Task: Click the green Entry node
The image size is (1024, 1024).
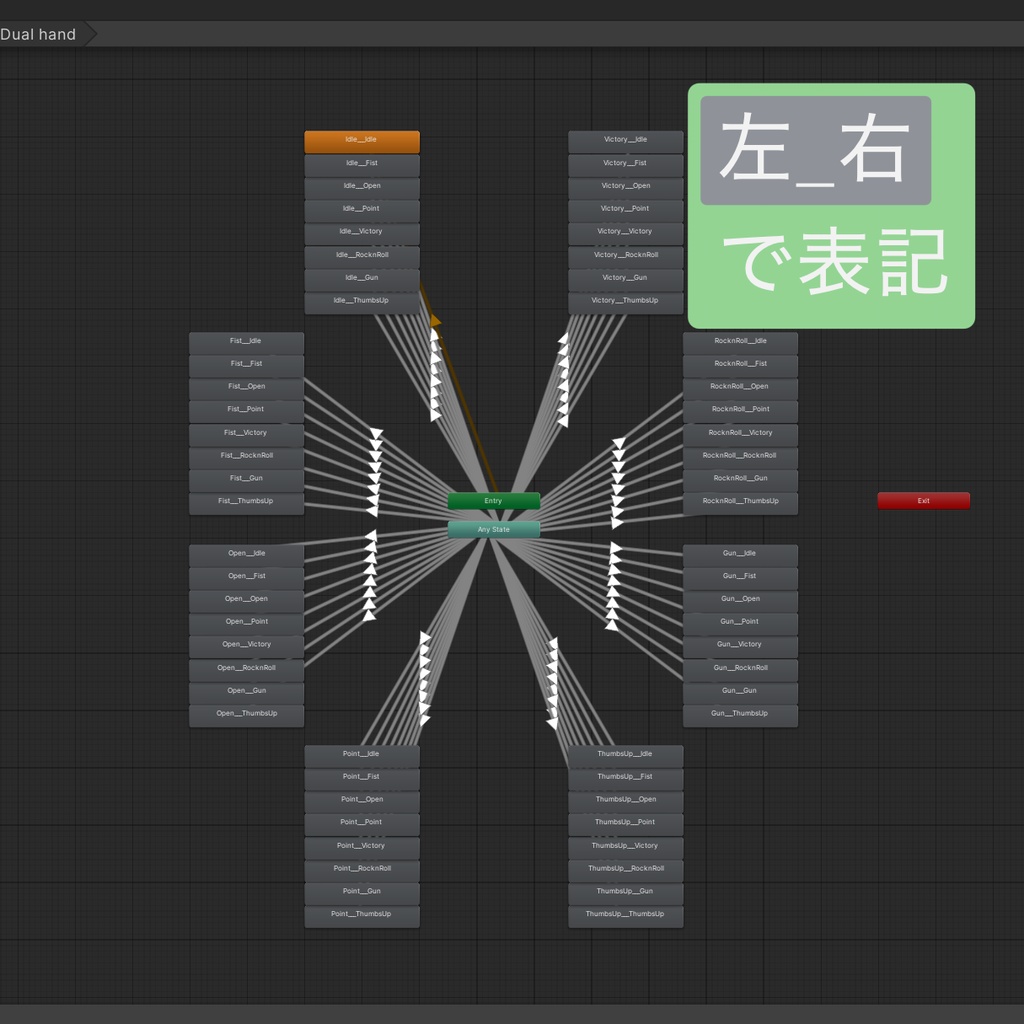Action: coord(494,501)
